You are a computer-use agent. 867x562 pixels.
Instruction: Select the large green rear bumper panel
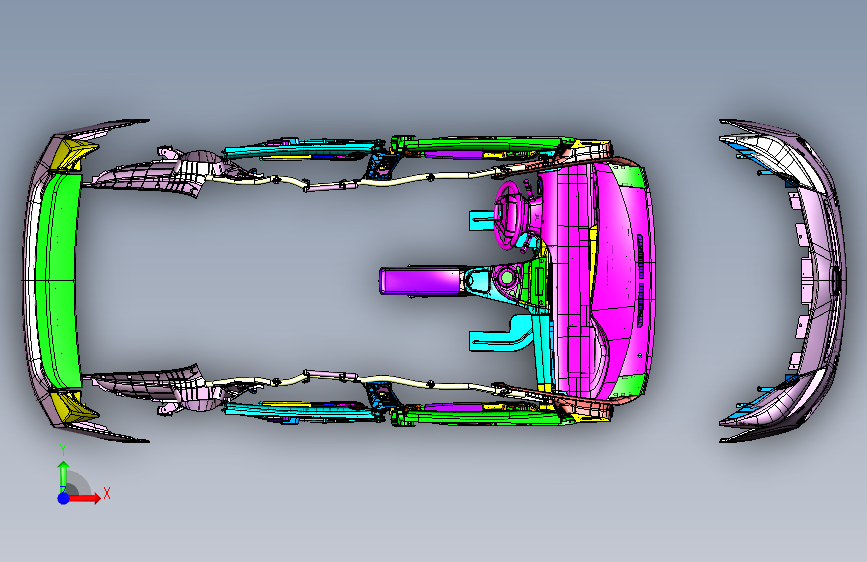pos(58,280)
